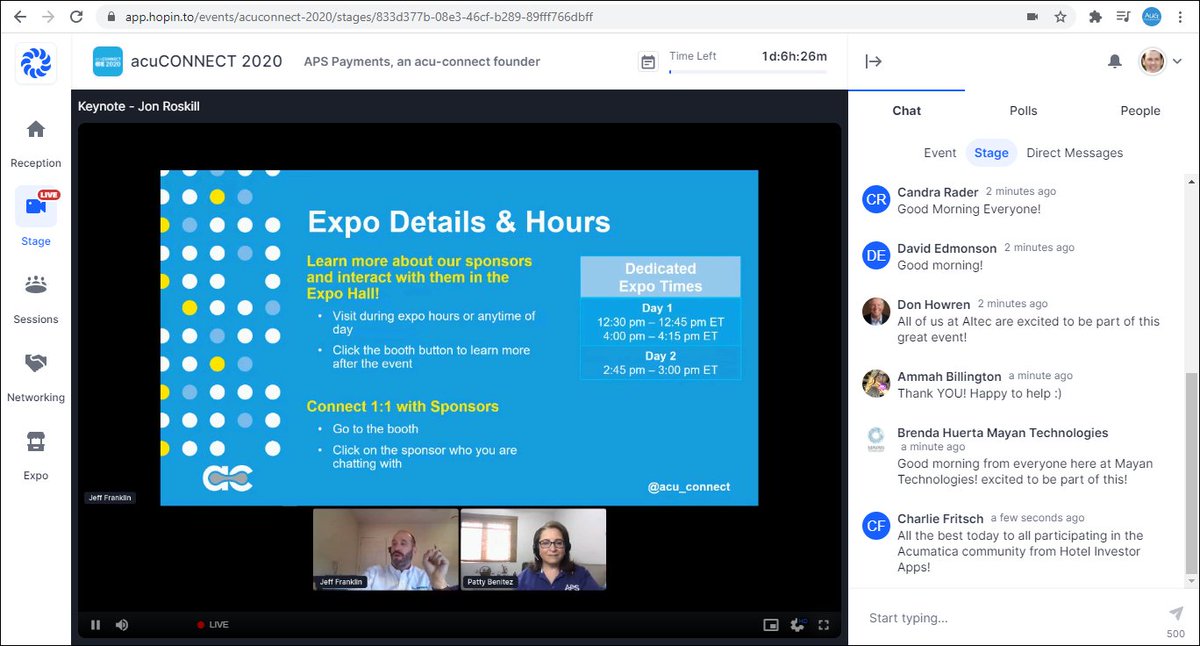Open video quality settings gear
The image size is (1200, 646).
(797, 625)
